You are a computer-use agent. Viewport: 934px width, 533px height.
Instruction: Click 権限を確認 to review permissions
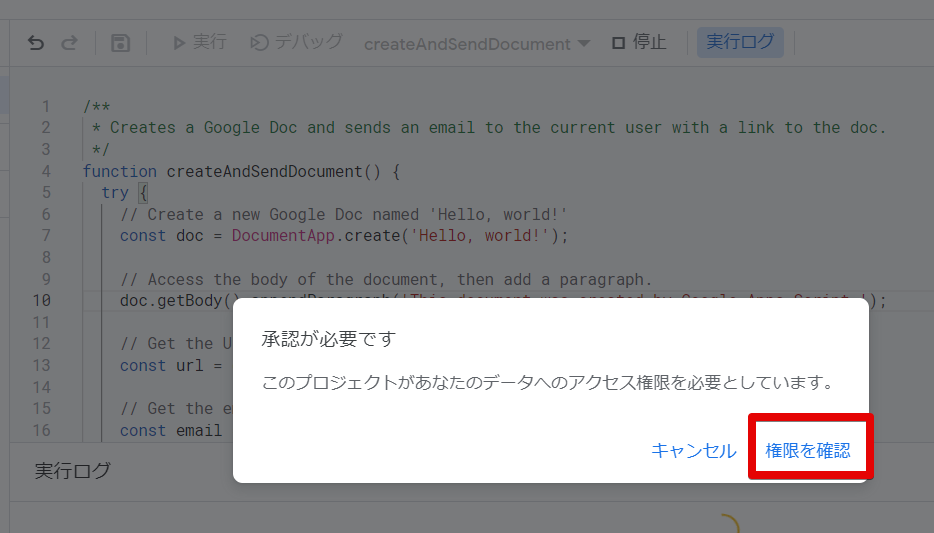click(808, 451)
